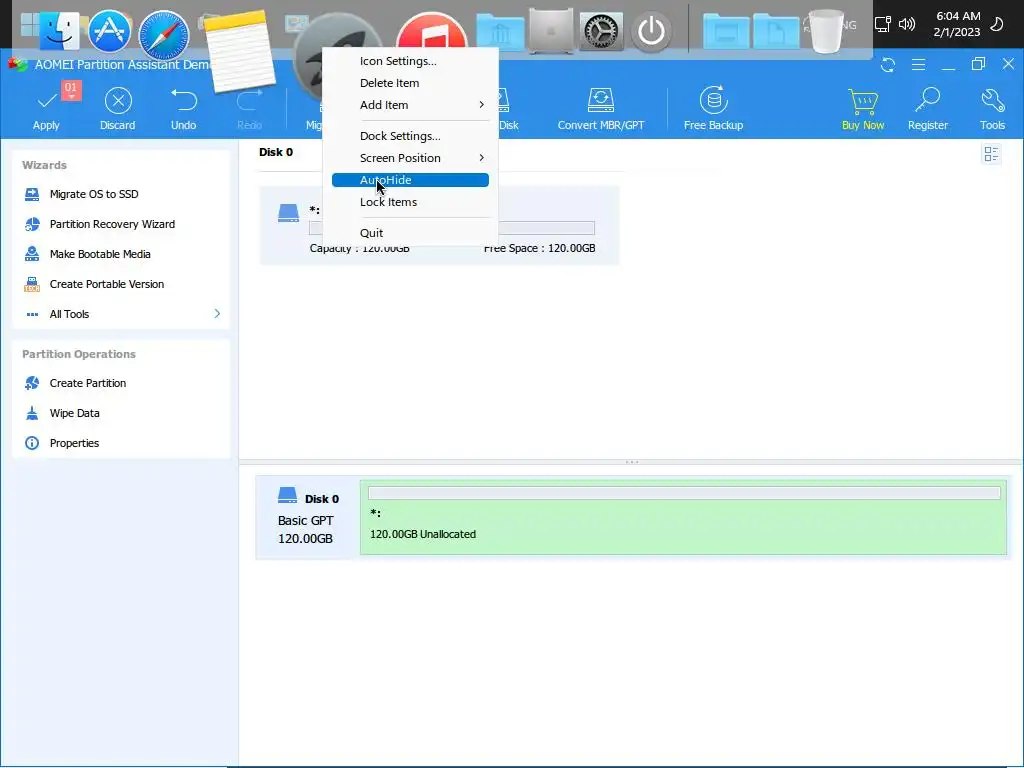1024x768 pixels.
Task: Click the power button icon in dock
Action: click(651, 31)
